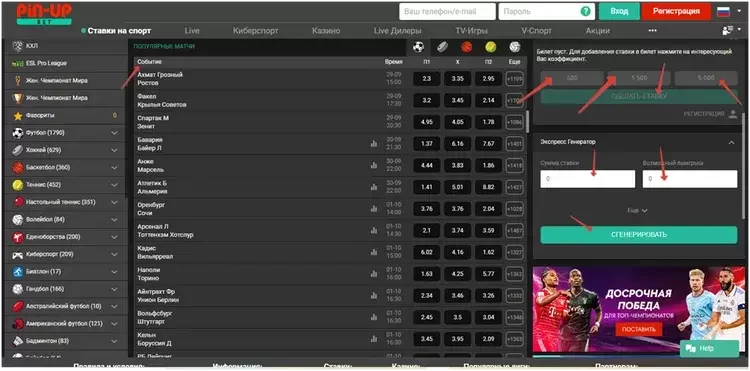The image size is (750, 371).
Task: Click the СГЕНЕРИРОВАТЬ button
Action: point(639,235)
